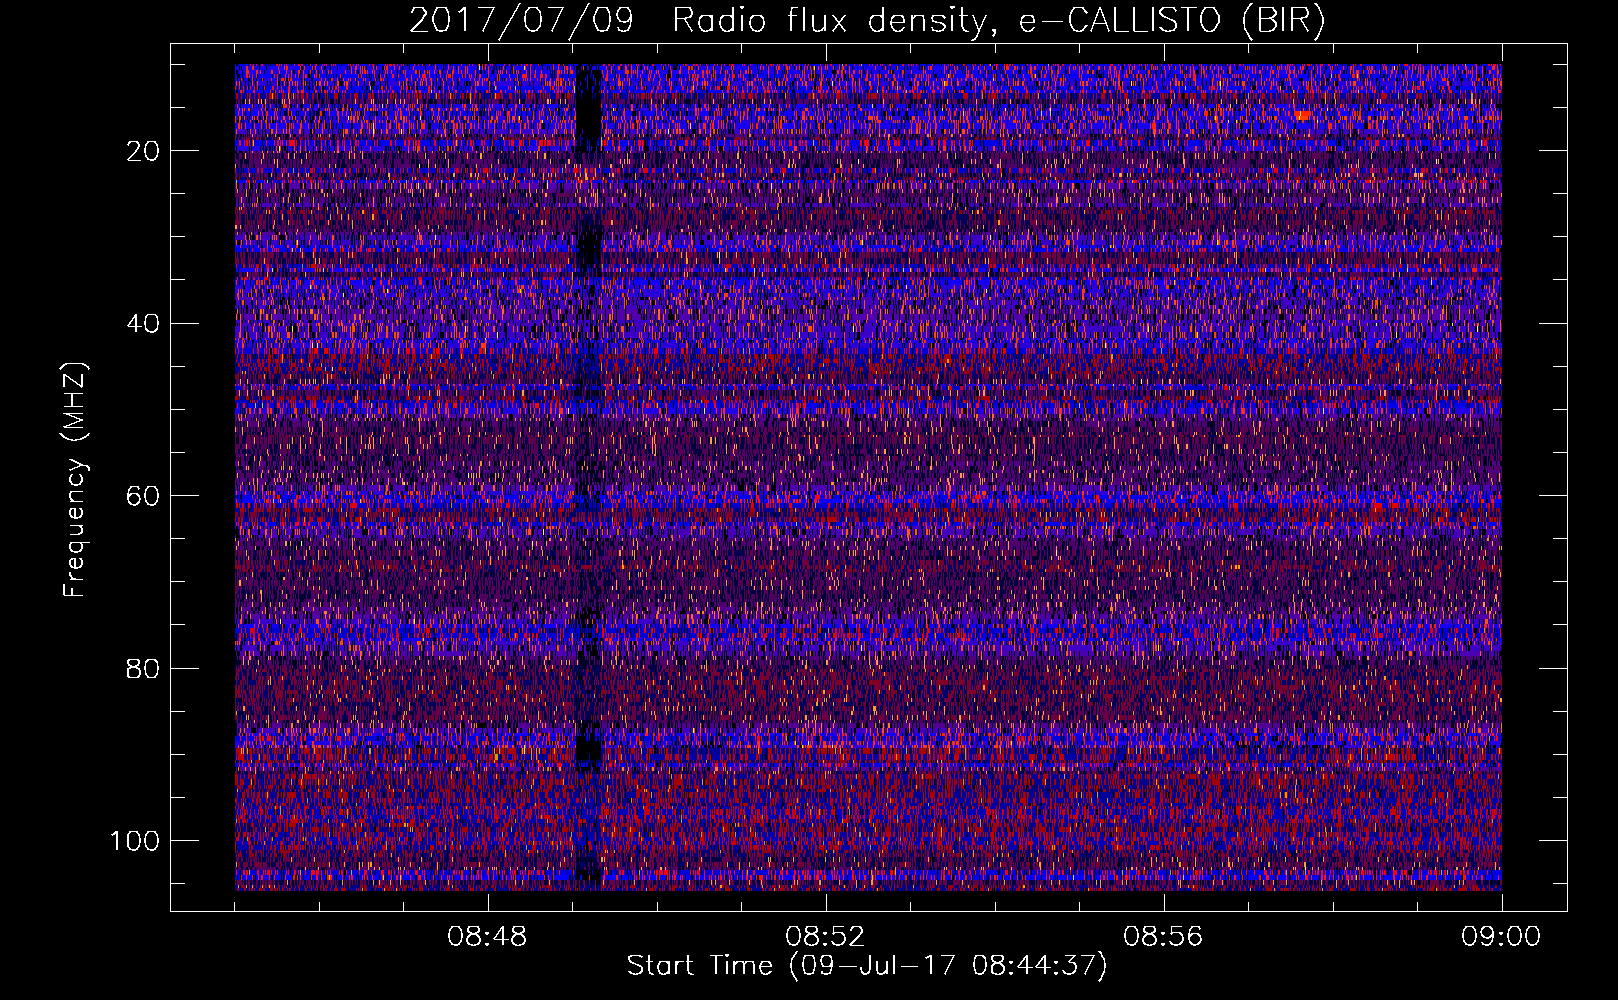Click the 09:00 time tick label
Viewport: 1618px width, 1000px height.
pos(1501,937)
